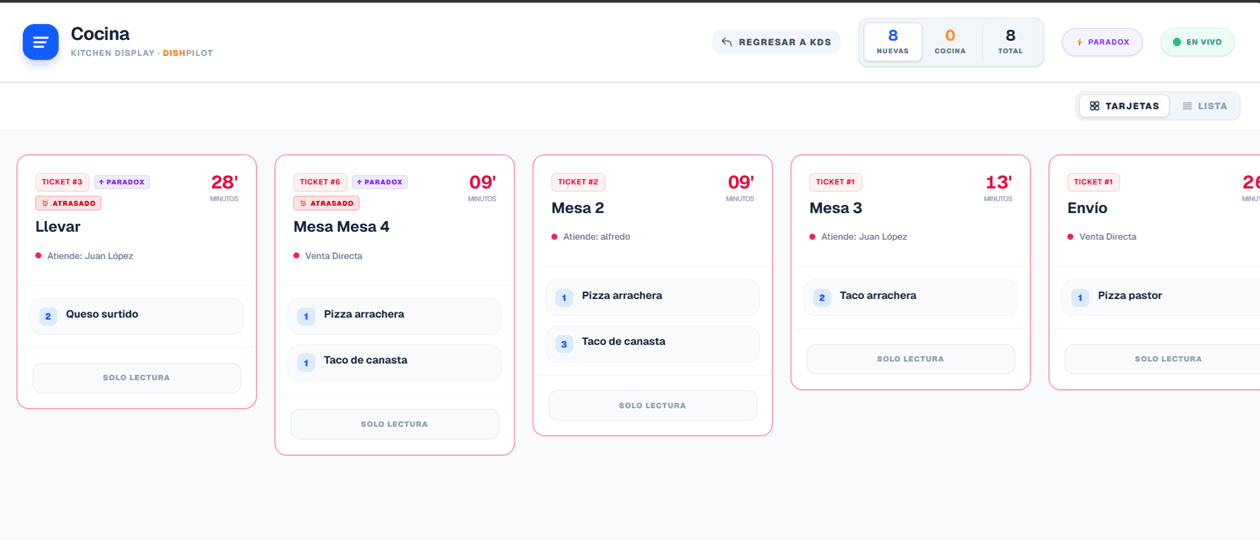
Task: Select the Cocina counter tab
Action: 950,42
